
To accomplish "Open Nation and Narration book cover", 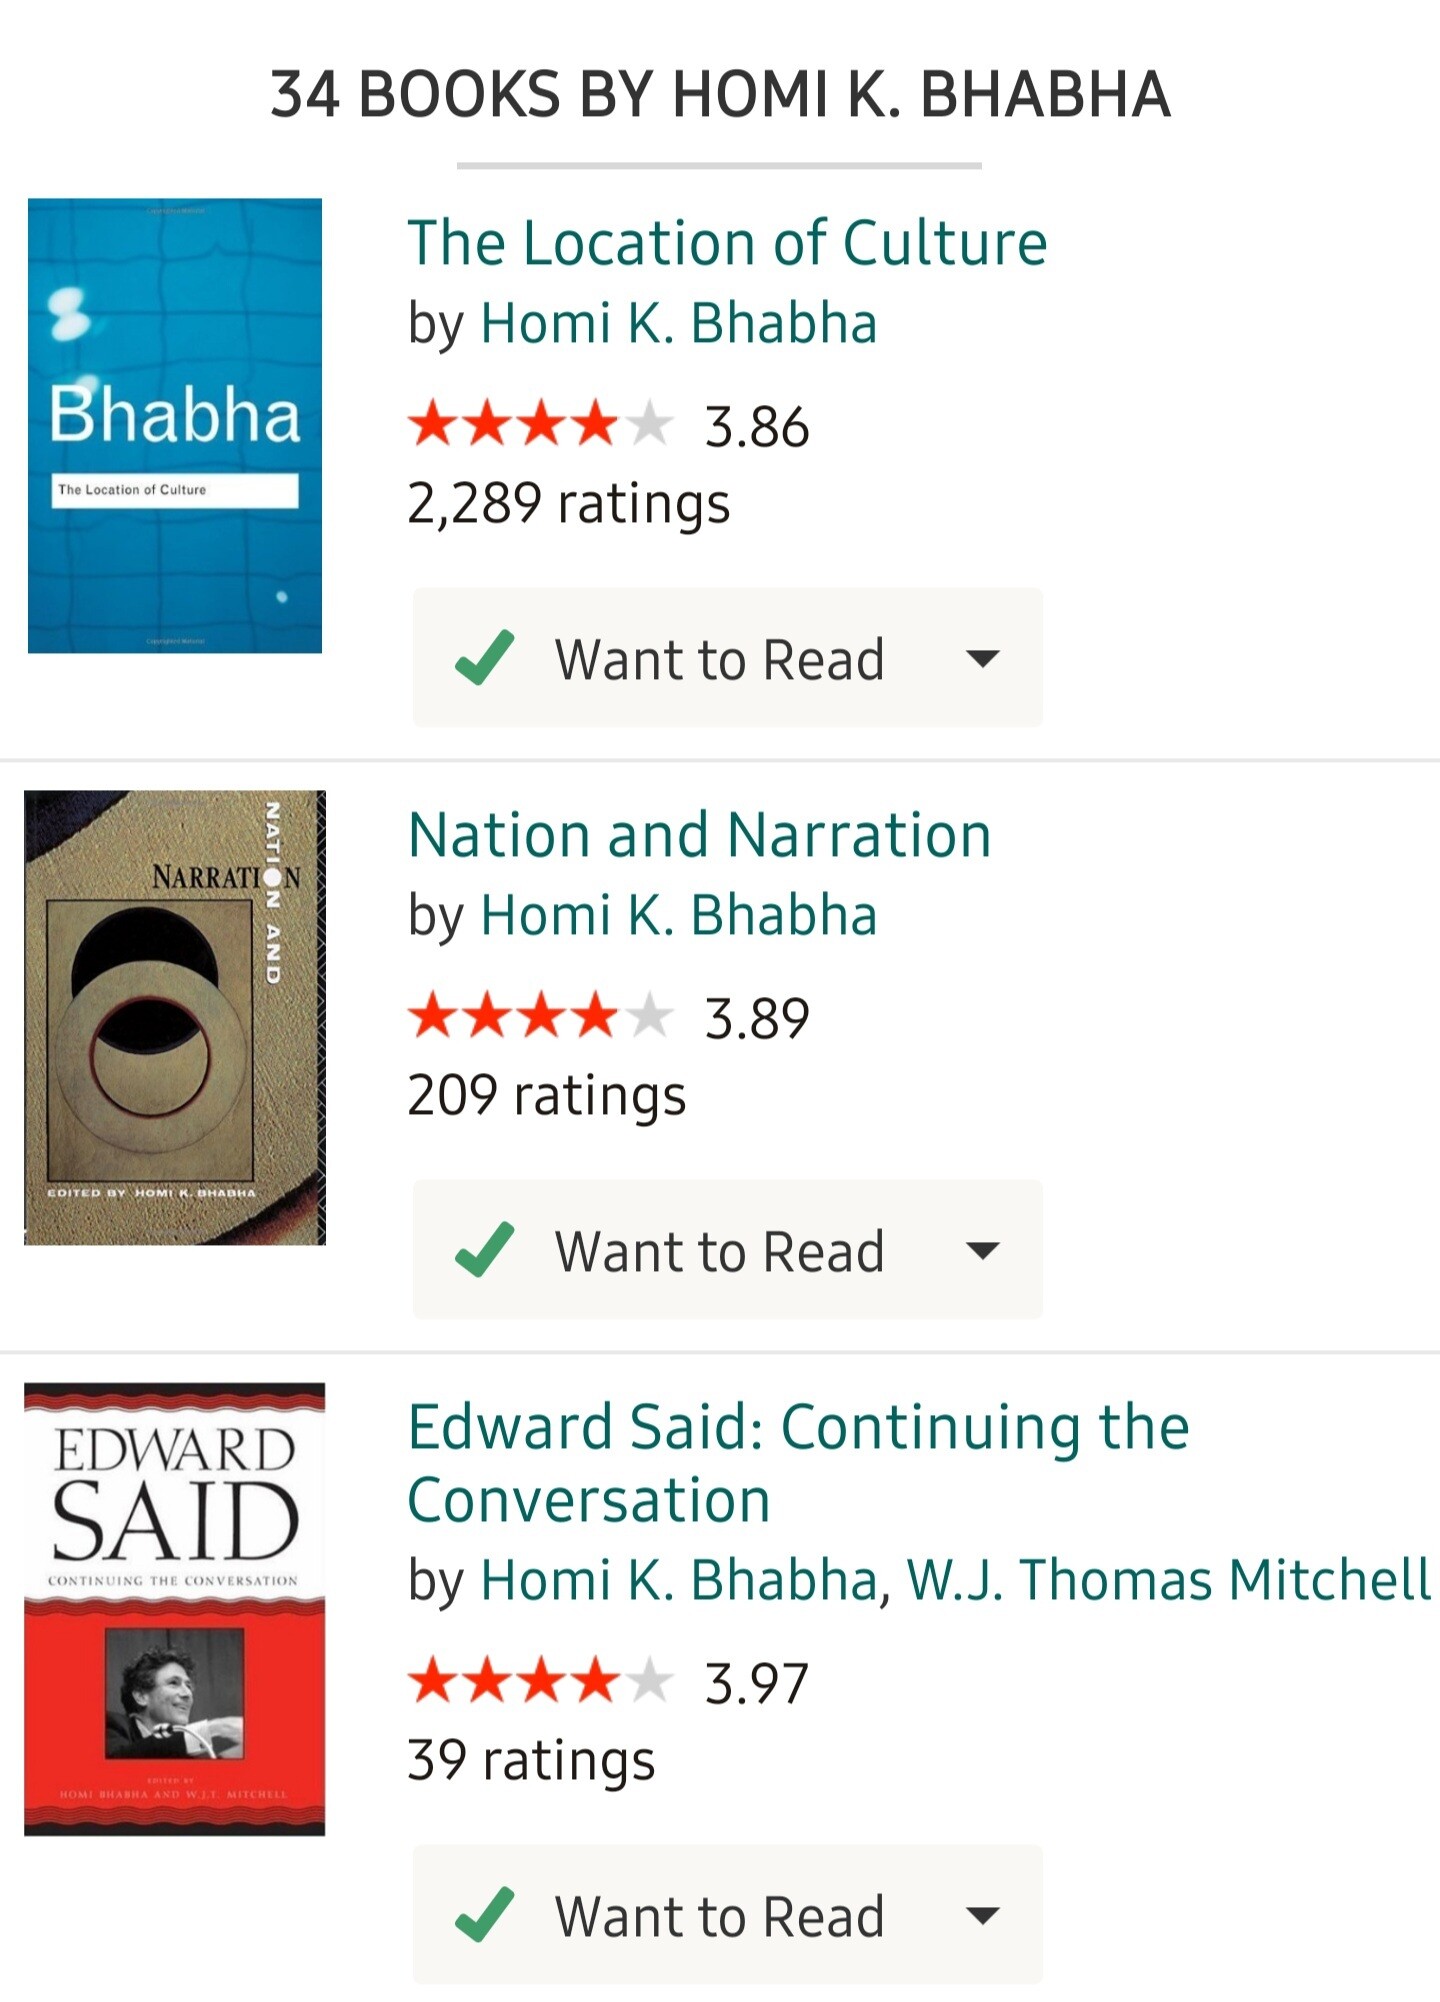I will pyautogui.click(x=175, y=1017).
